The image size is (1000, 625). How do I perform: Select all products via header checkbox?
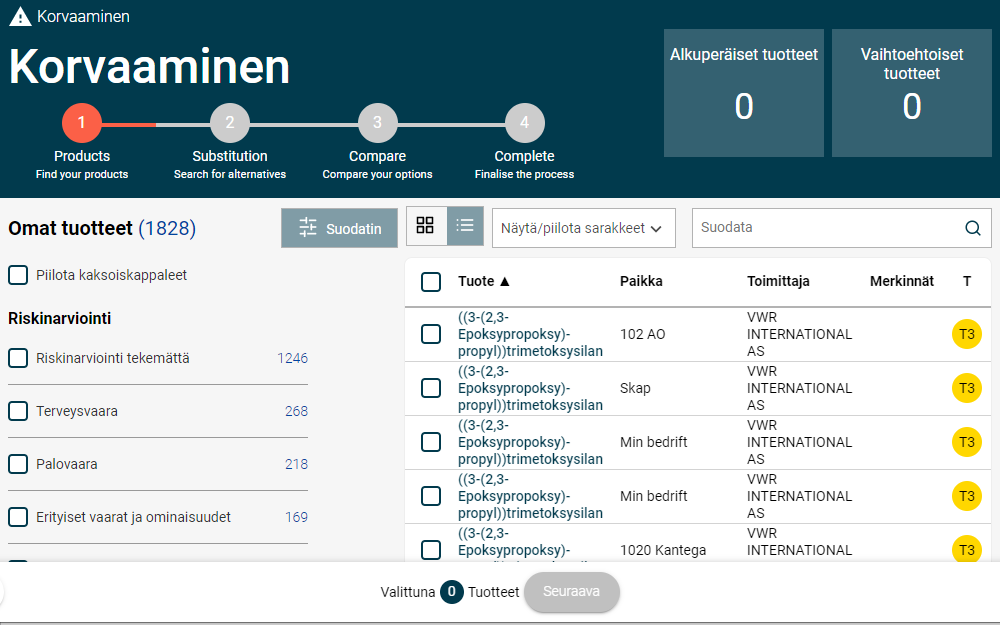(431, 282)
